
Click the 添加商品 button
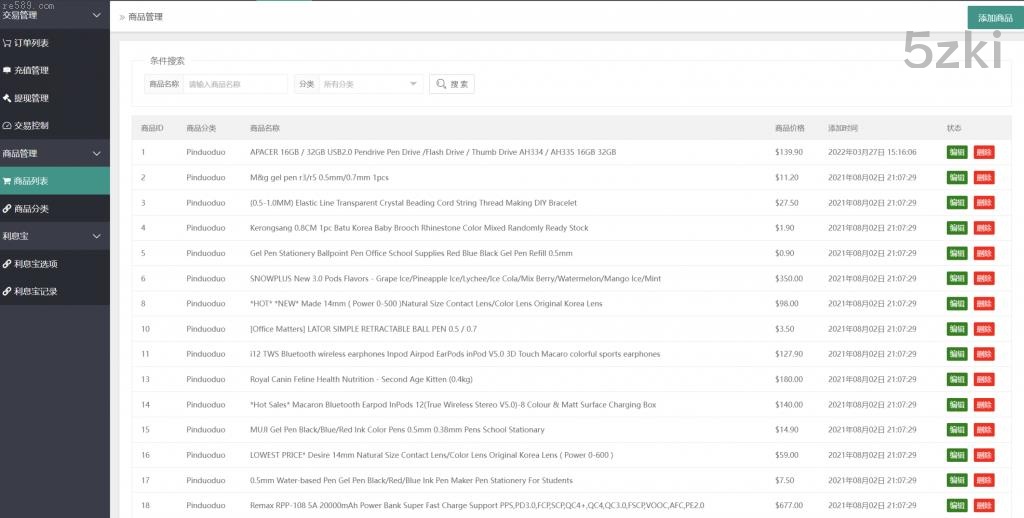(995, 18)
